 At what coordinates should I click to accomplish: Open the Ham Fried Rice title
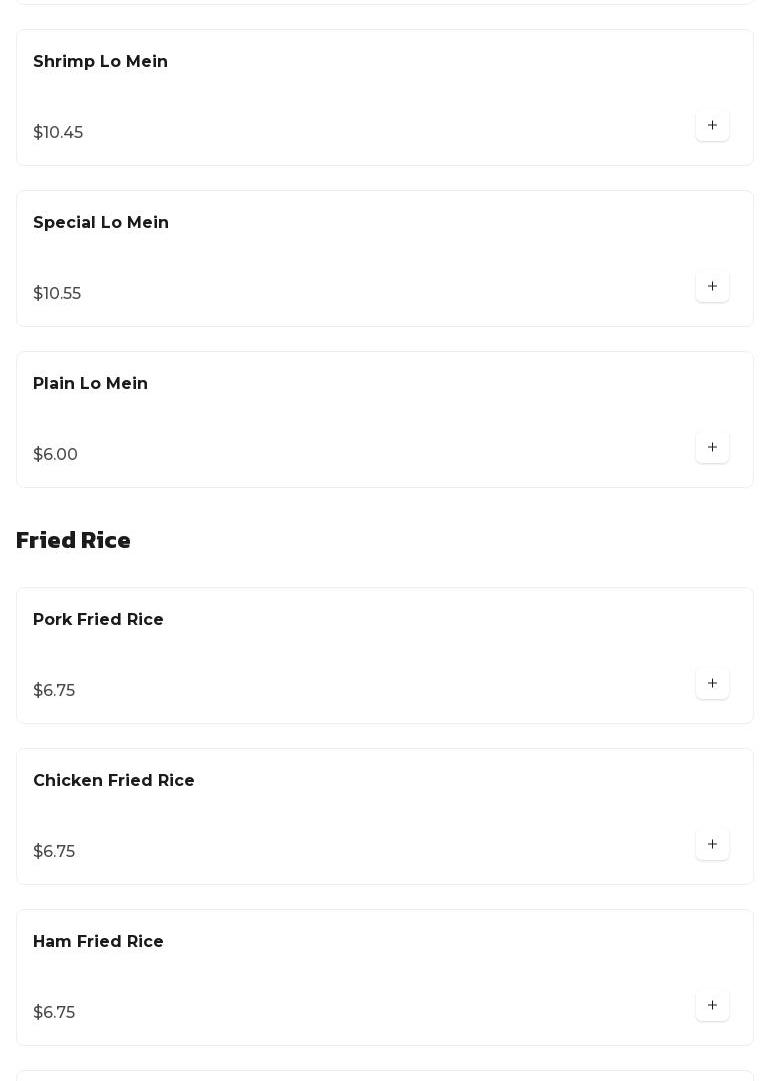coord(98,942)
